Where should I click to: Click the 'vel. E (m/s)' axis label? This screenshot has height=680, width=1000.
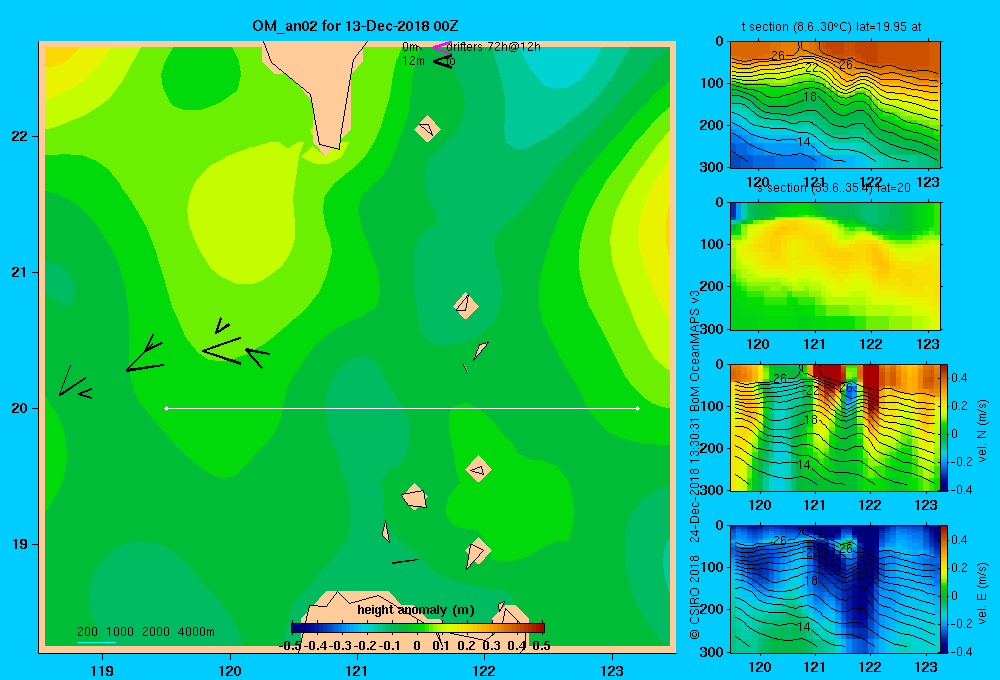pos(983,593)
